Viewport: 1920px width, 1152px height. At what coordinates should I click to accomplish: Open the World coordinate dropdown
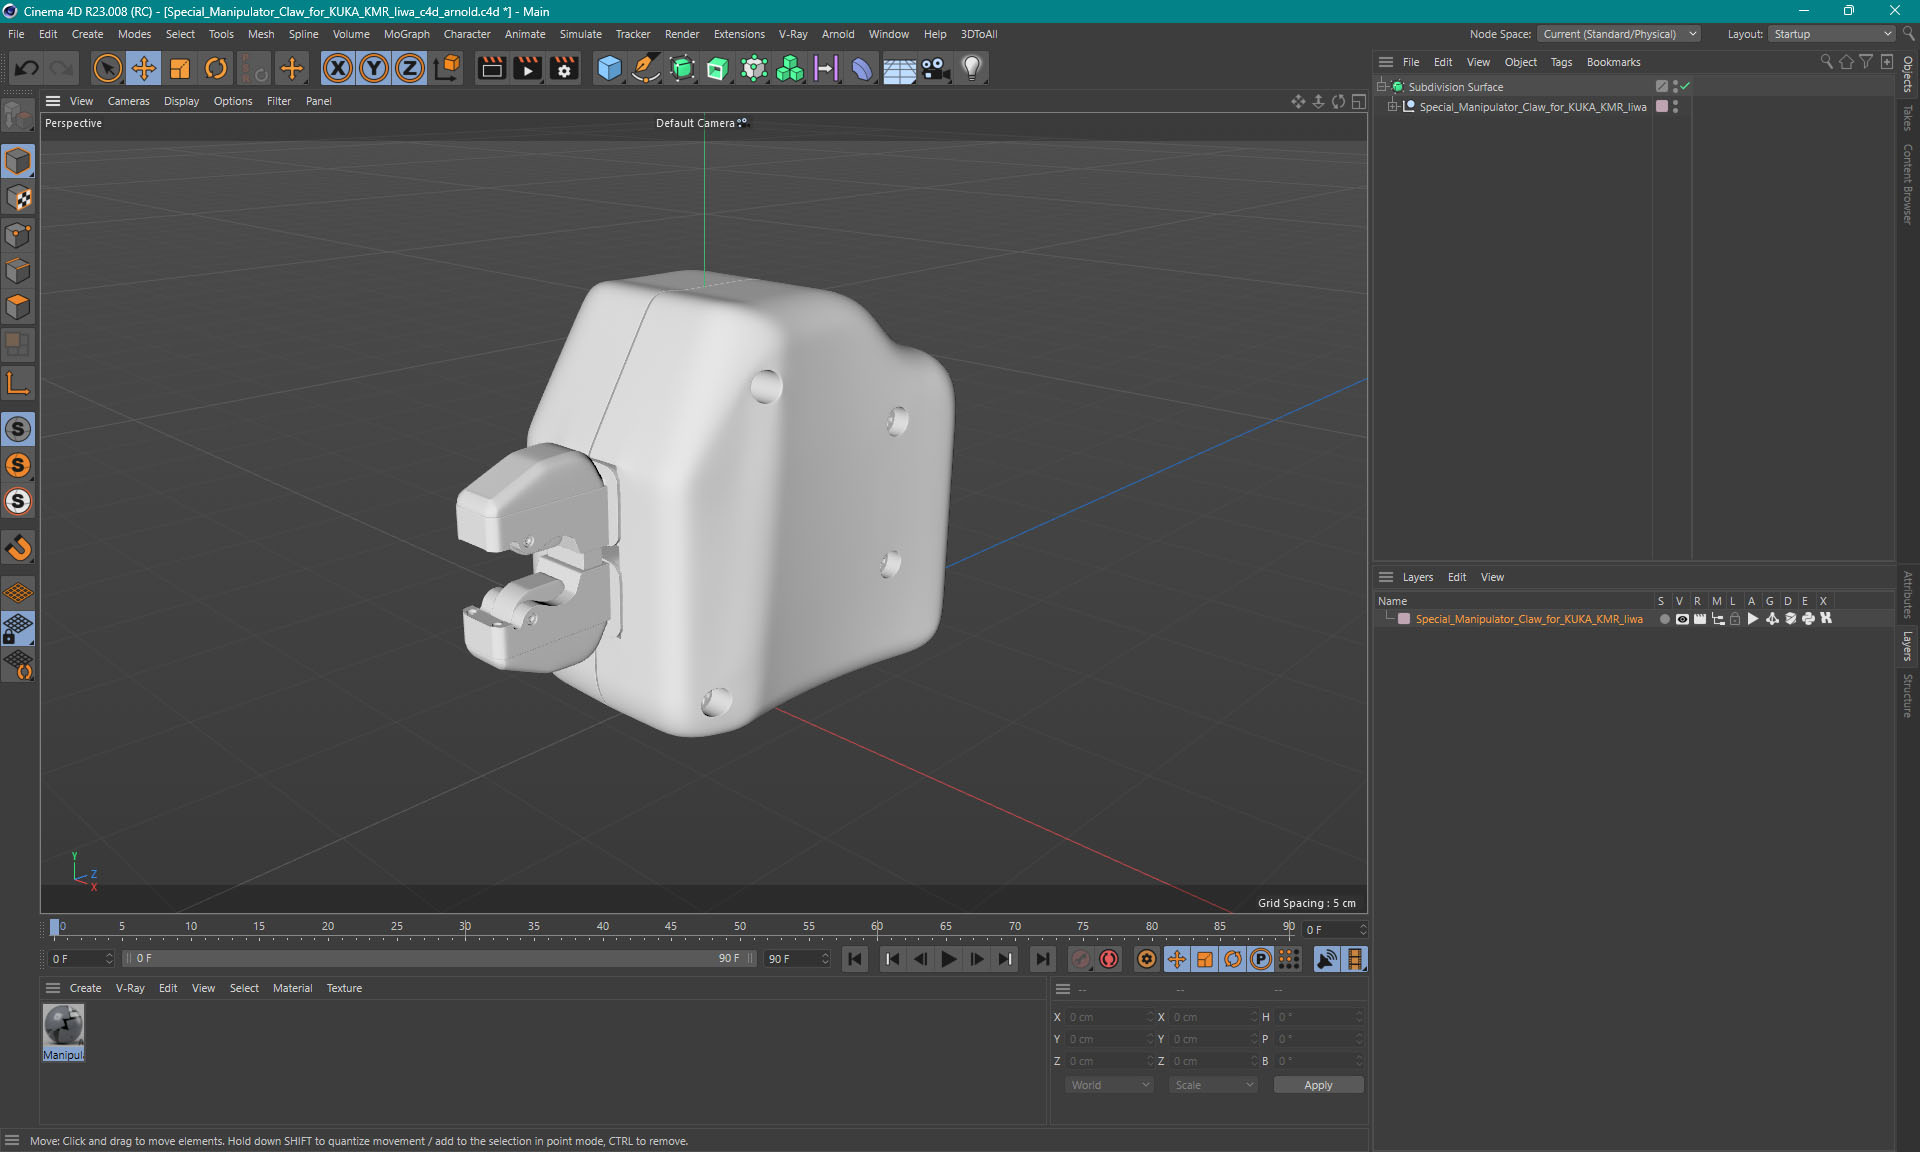pyautogui.click(x=1110, y=1085)
